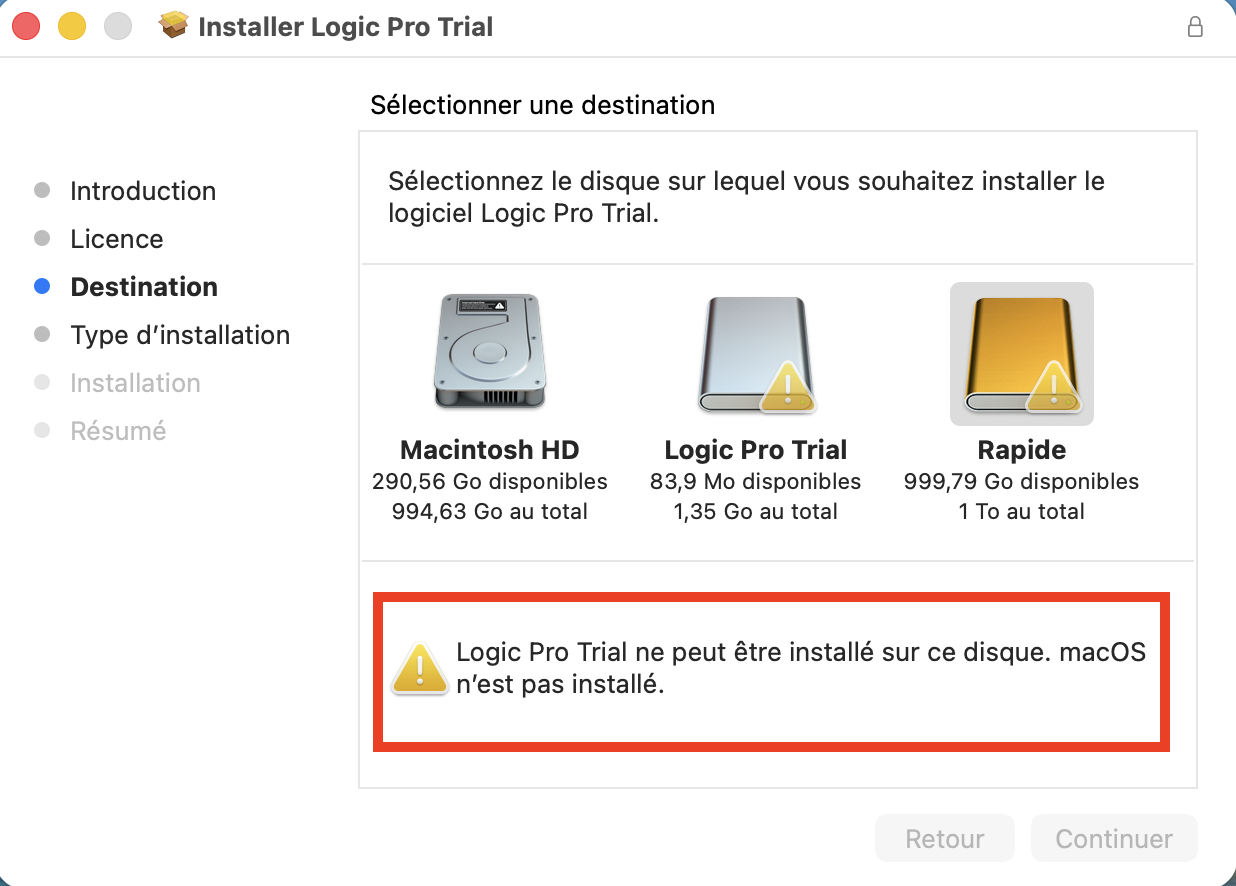Viewport: 1236px width, 886px height.
Task: Go to the Introduction step
Action: 143,191
